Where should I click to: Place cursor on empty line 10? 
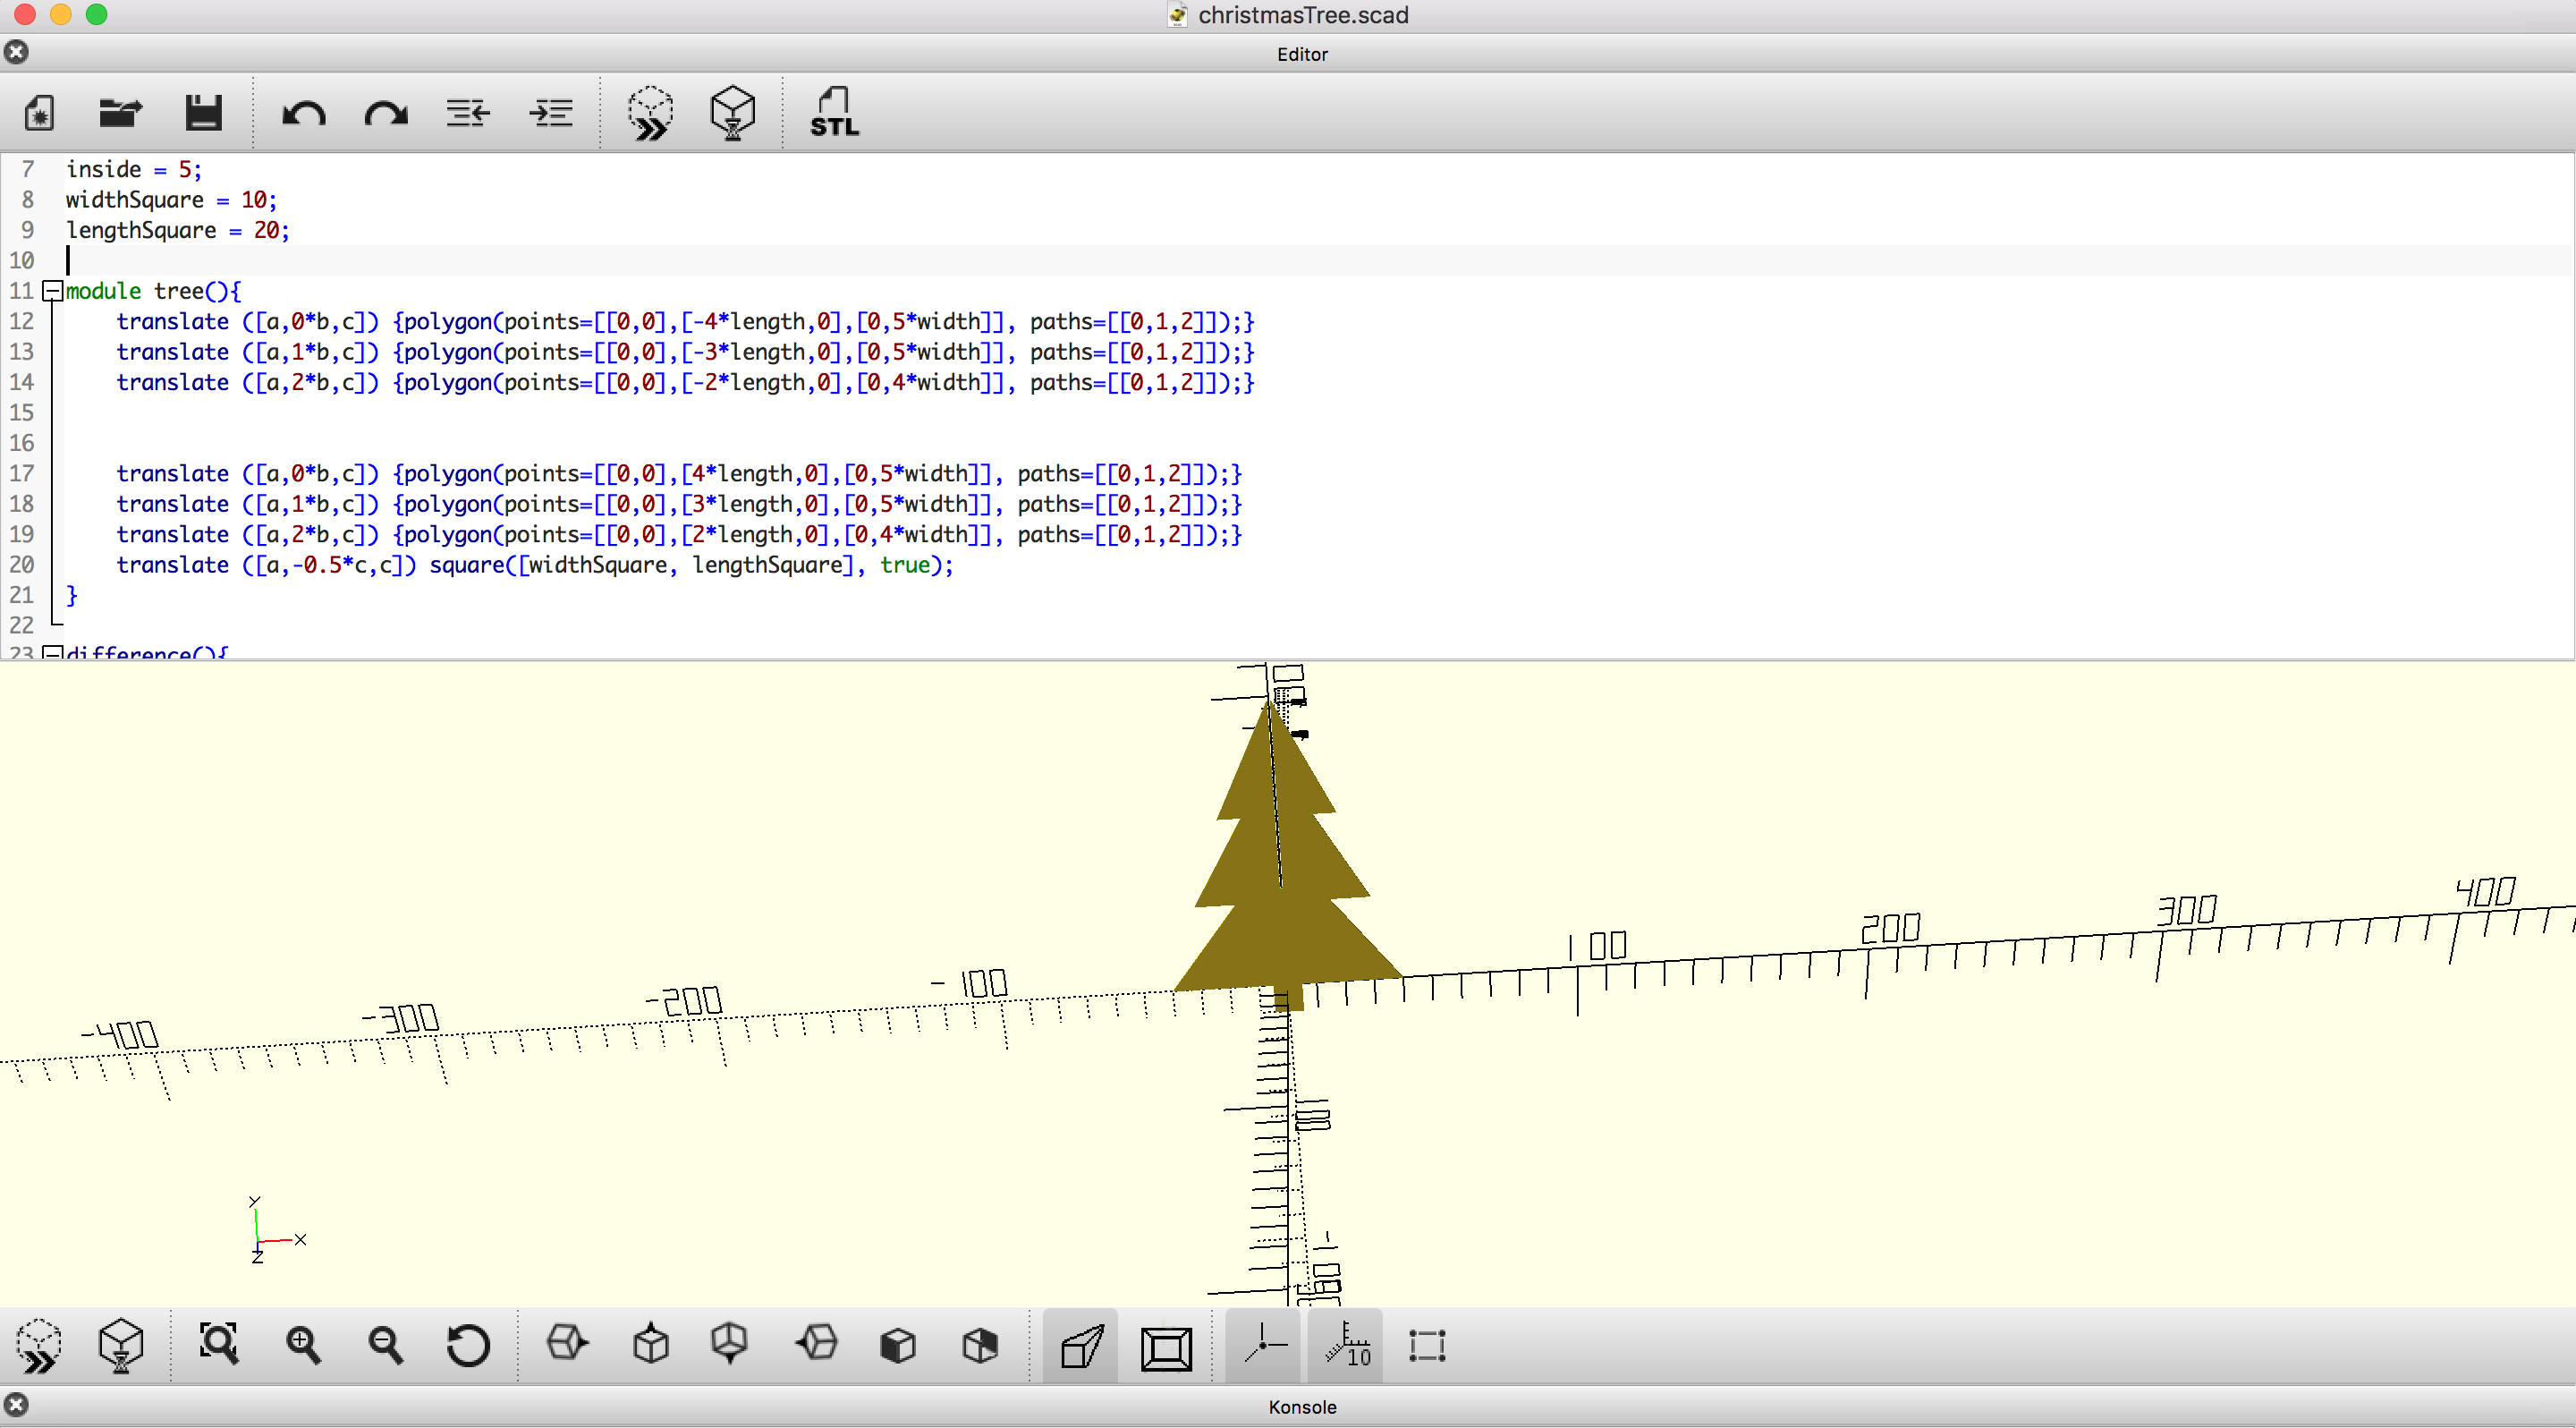tap(1318, 260)
